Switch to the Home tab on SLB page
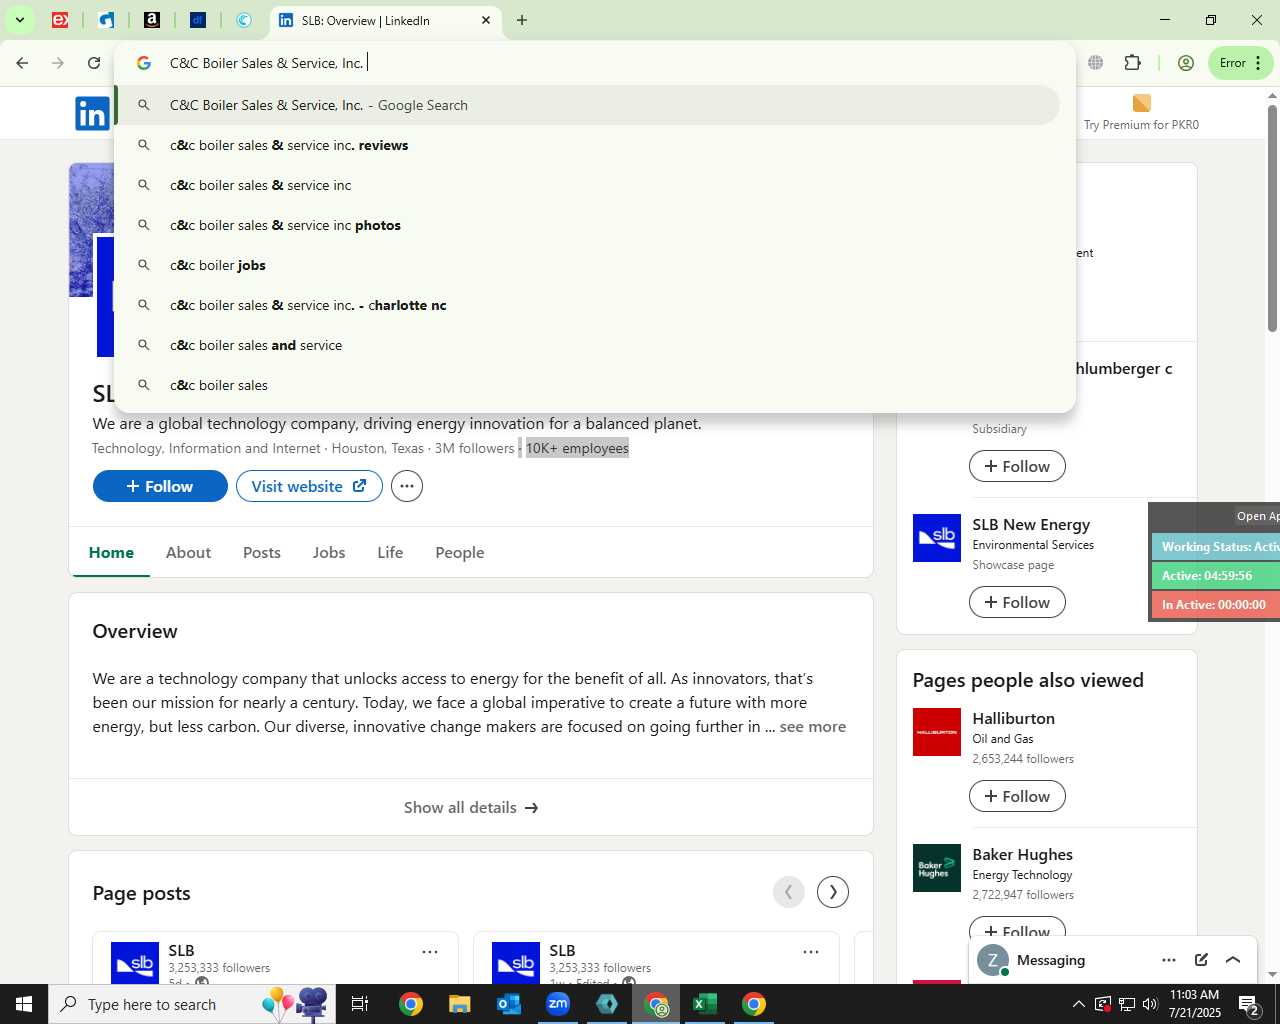The height and width of the screenshot is (1024, 1280). point(111,552)
